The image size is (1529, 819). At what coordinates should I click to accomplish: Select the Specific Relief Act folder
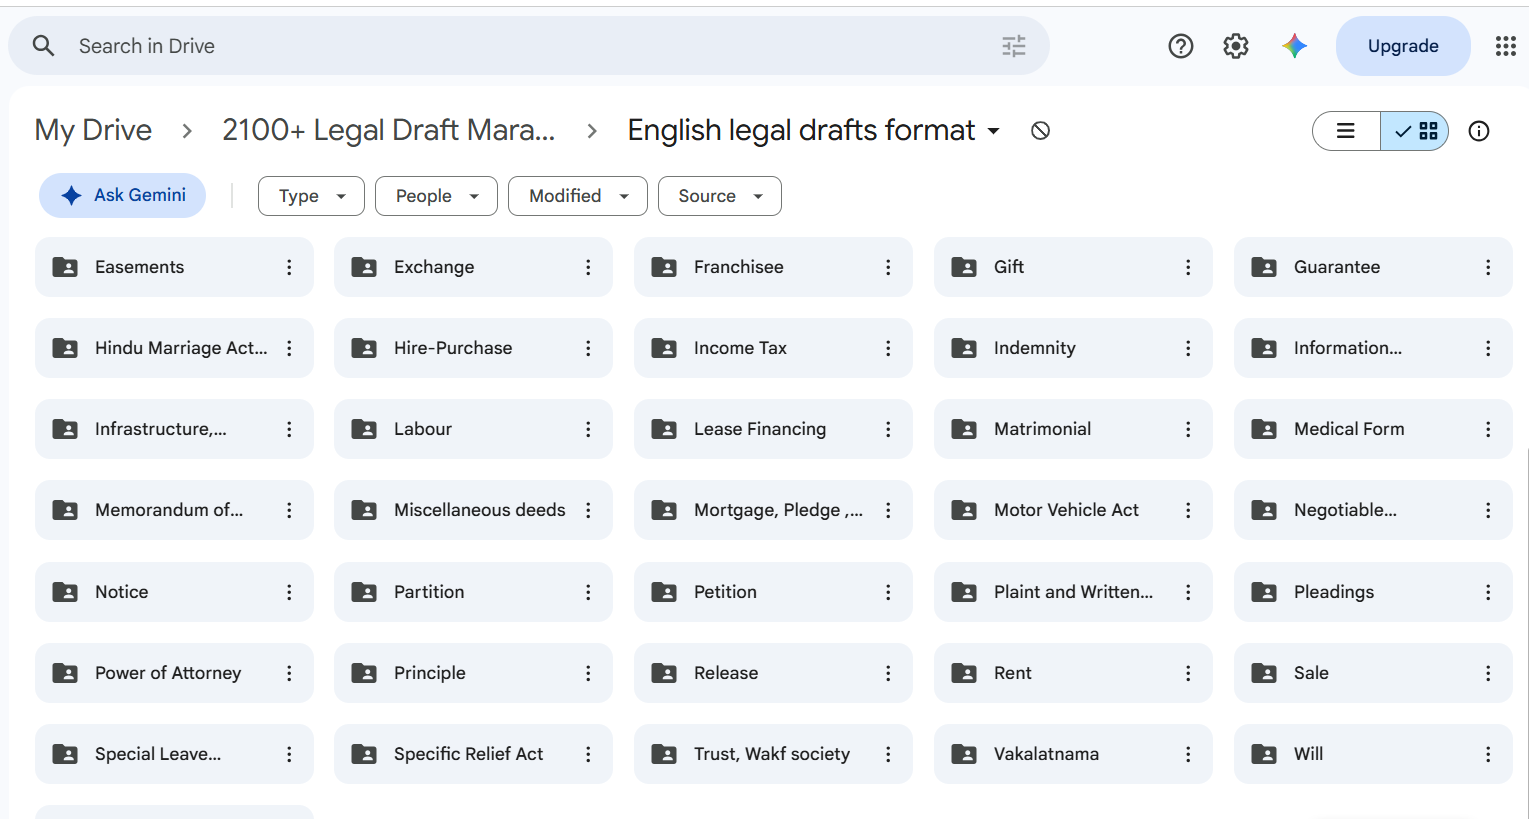click(x=473, y=754)
